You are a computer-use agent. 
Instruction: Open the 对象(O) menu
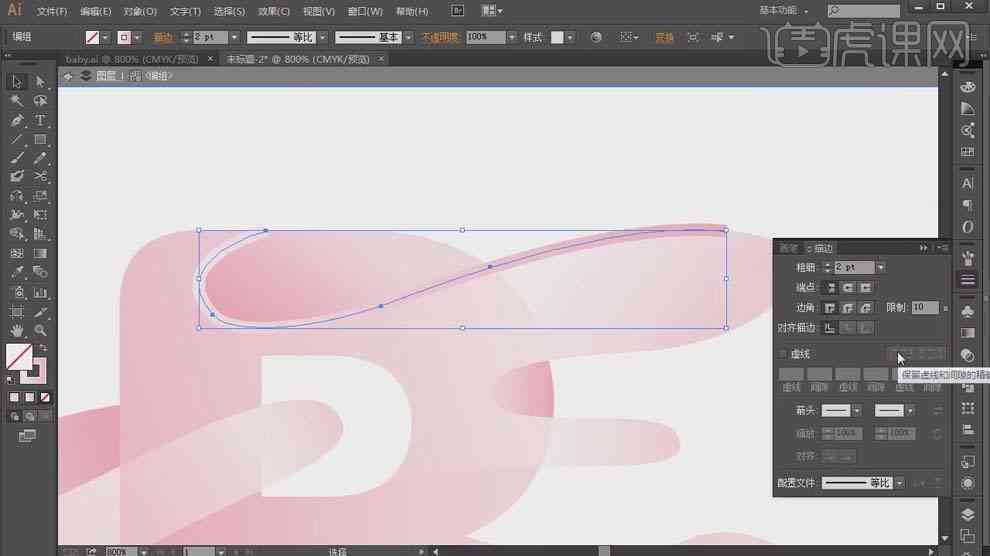pyautogui.click(x=140, y=11)
